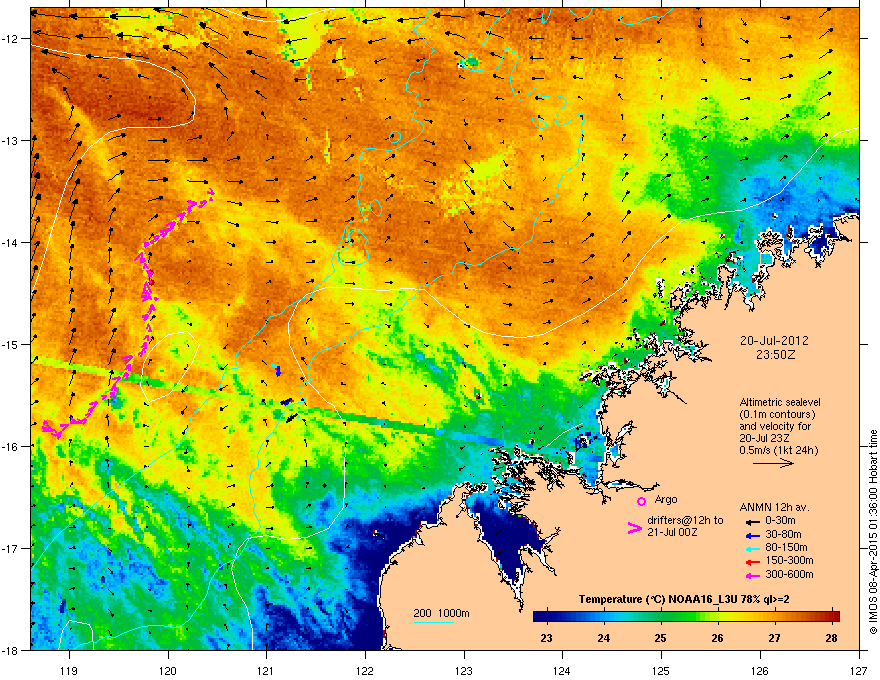The width and height of the screenshot is (880, 680).
Task: Click the latitude axis label '-12'
Action: pos(11,39)
